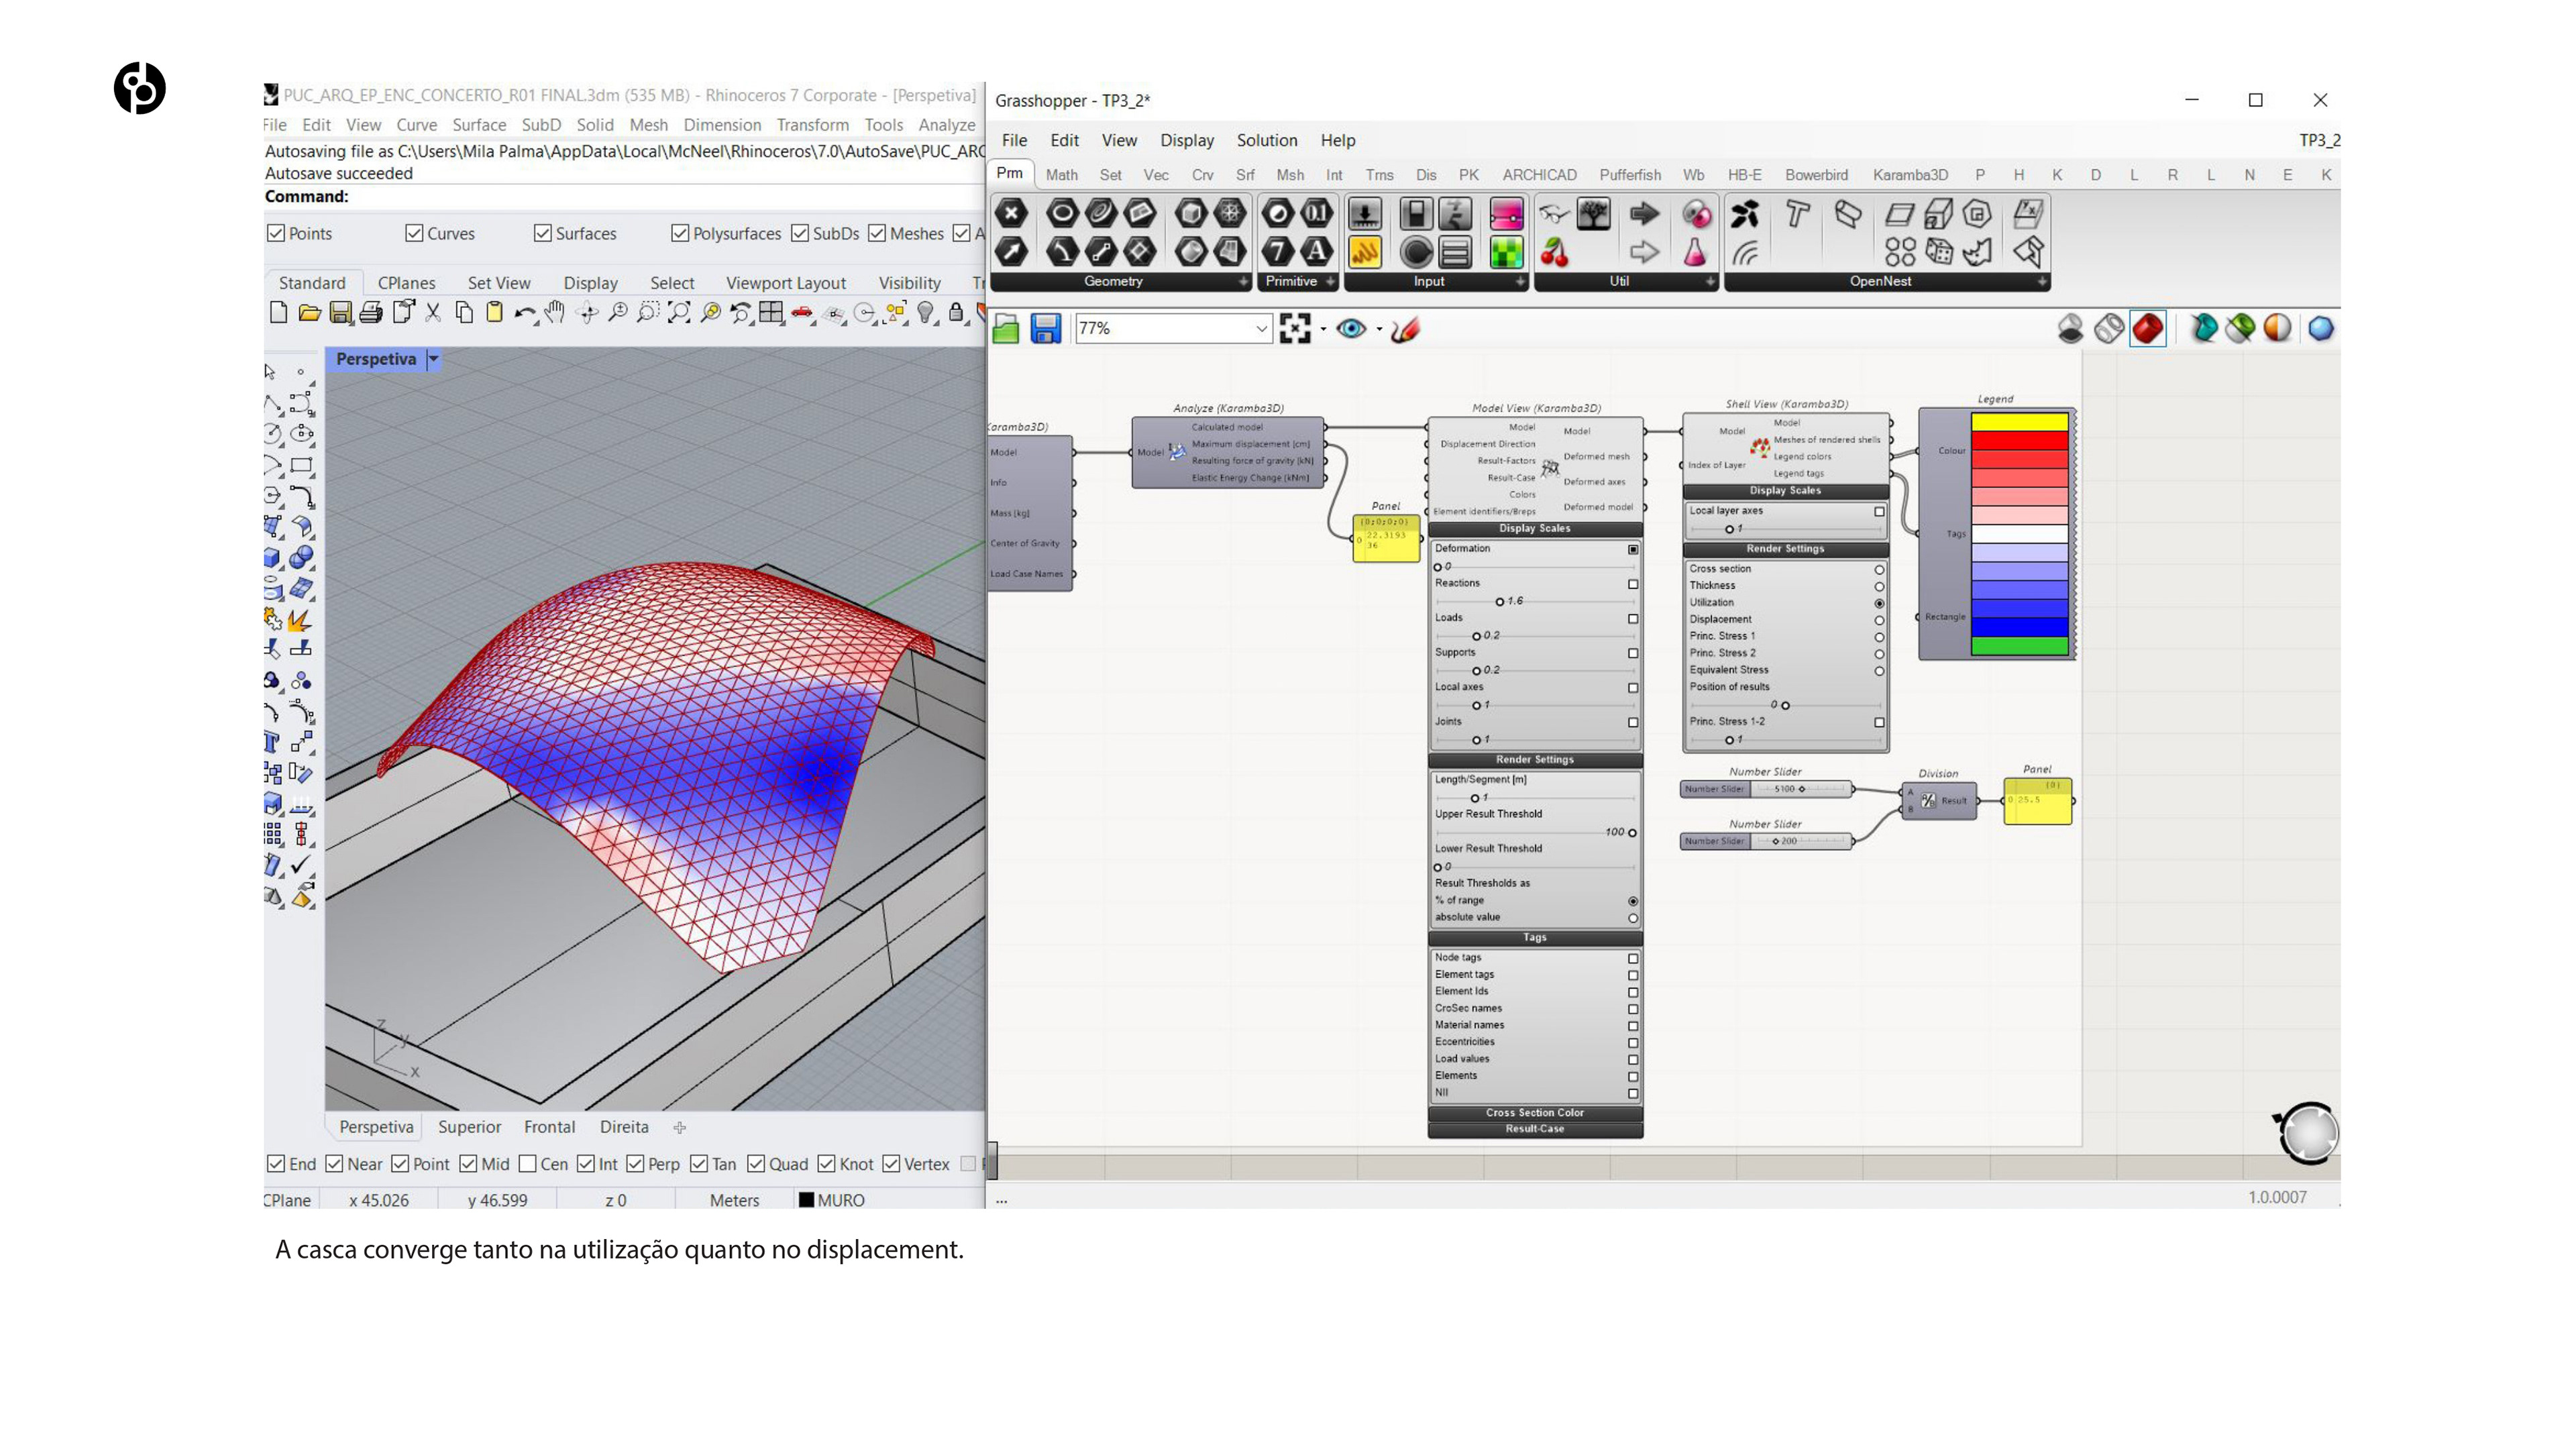Uncheck the Curves selection filter
The image size is (2576, 1449).
tap(415, 233)
